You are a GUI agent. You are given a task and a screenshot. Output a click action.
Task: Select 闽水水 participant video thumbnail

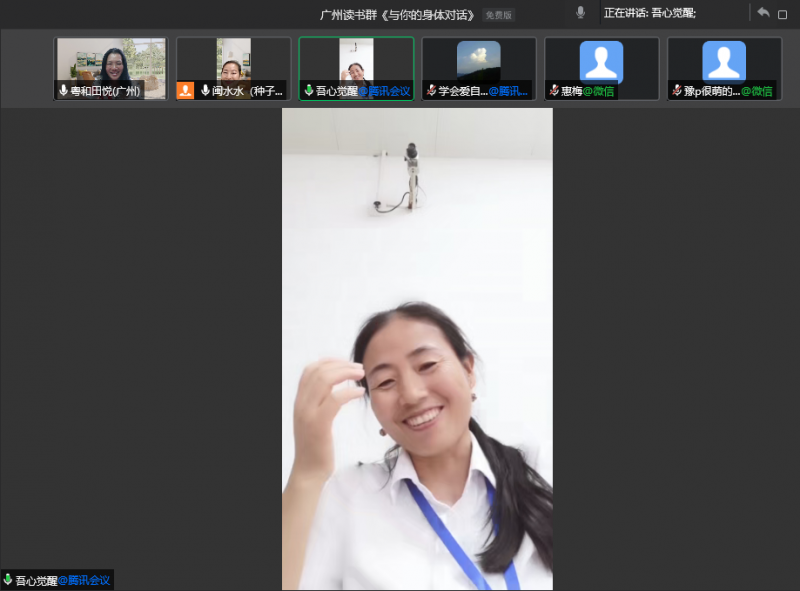click(234, 60)
